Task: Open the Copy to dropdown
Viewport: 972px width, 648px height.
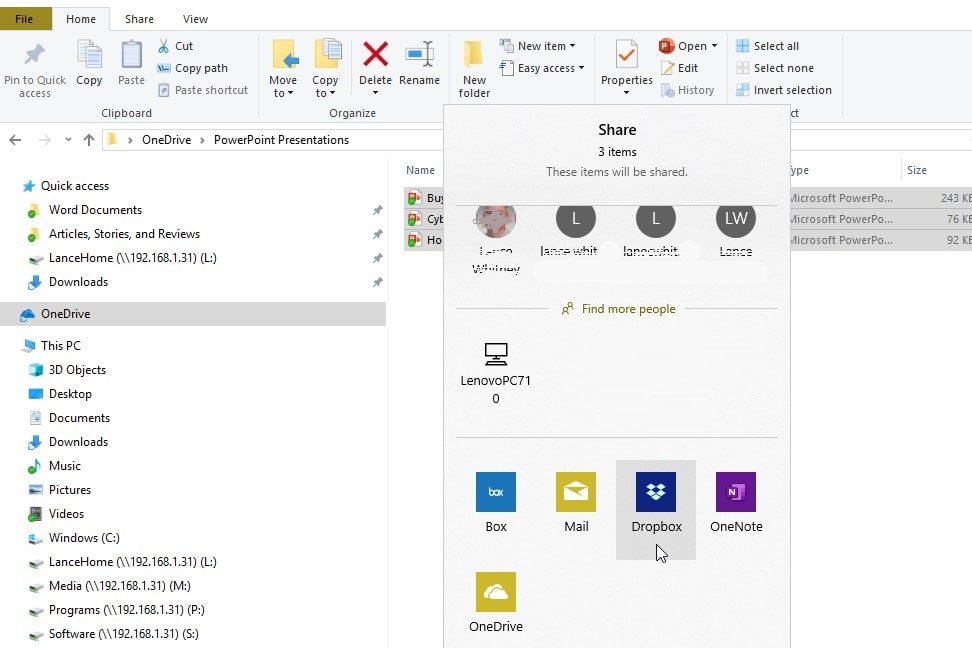Action: (x=325, y=69)
